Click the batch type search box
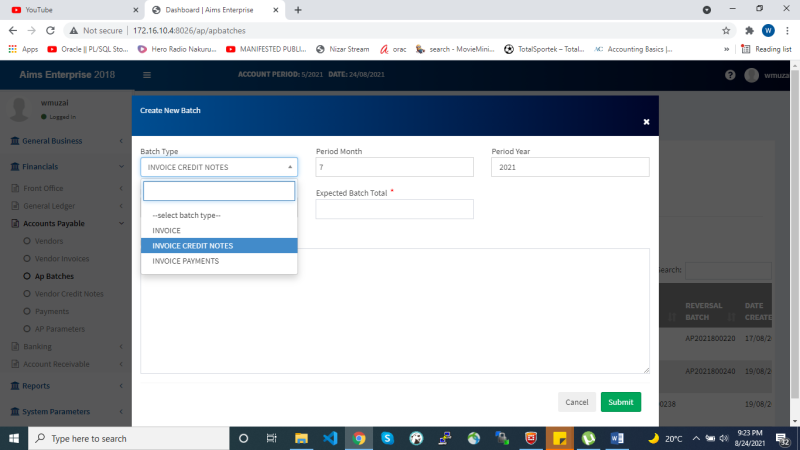Screen dimensions: 800x450 tap(219, 191)
